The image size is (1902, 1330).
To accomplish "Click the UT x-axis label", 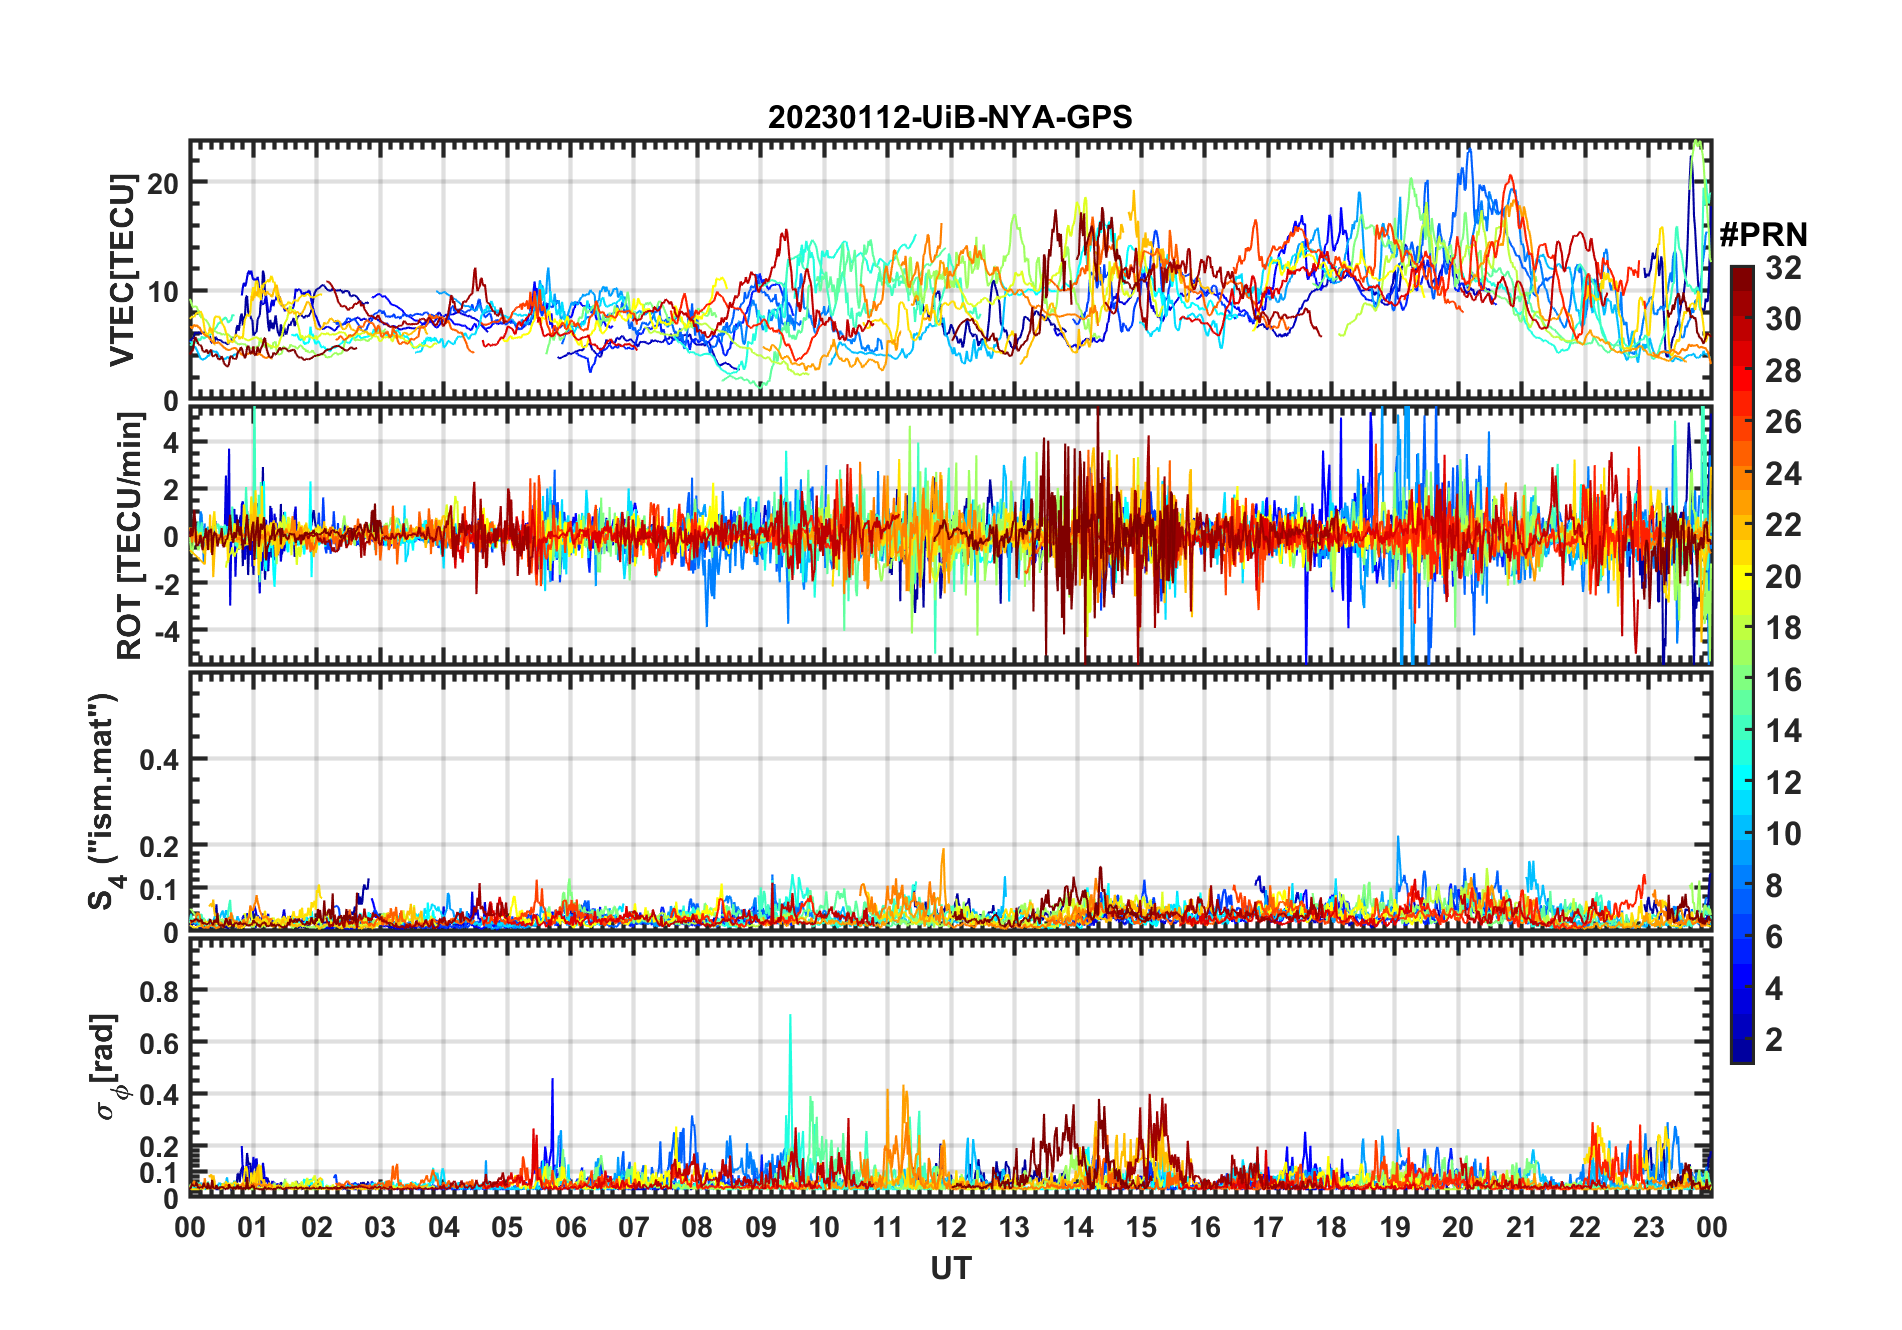I will click(x=951, y=1269).
